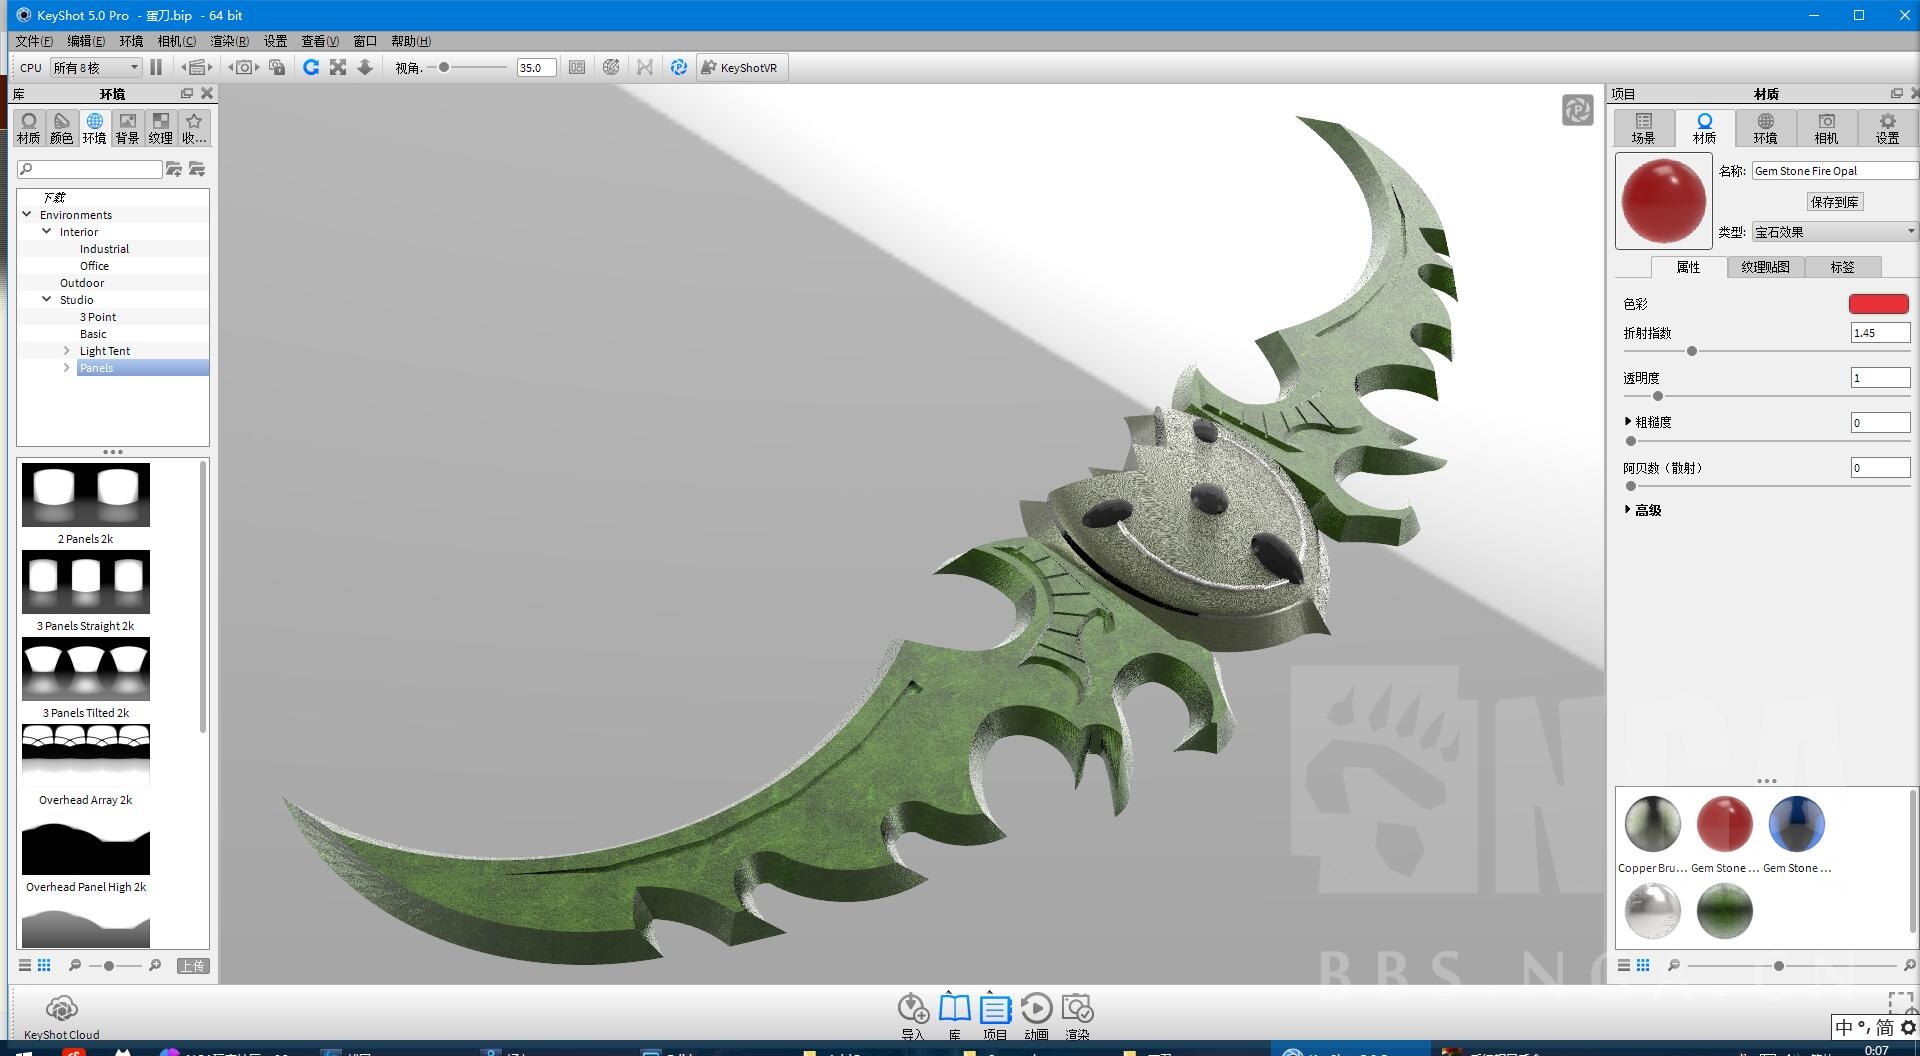Click the performance mode globe icon

[x=611, y=67]
